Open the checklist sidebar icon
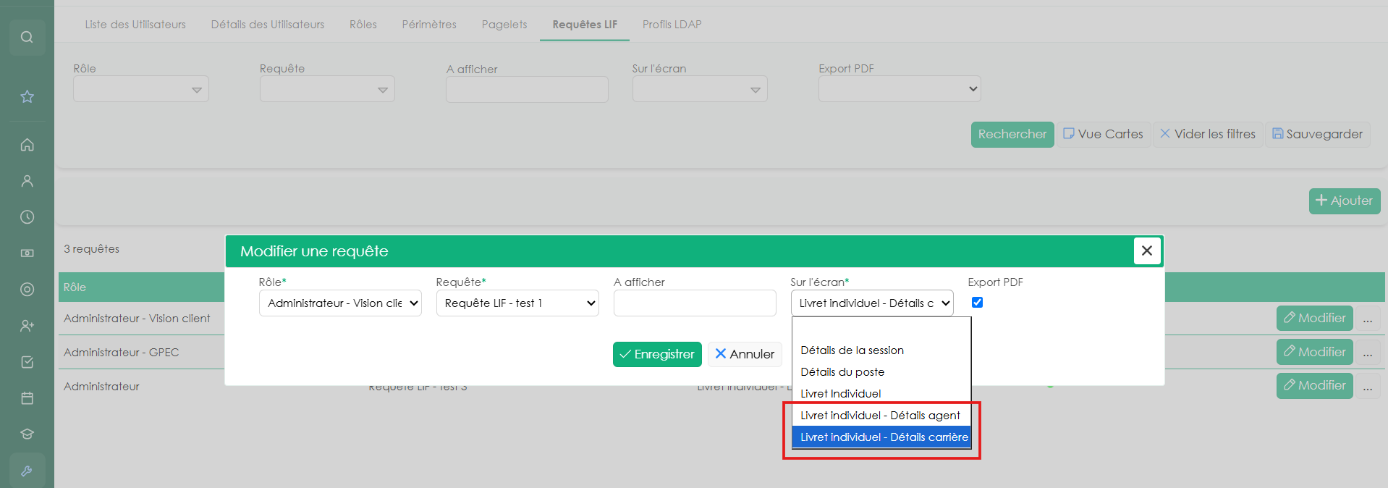This screenshot has height=488, width=1388. pos(27,362)
